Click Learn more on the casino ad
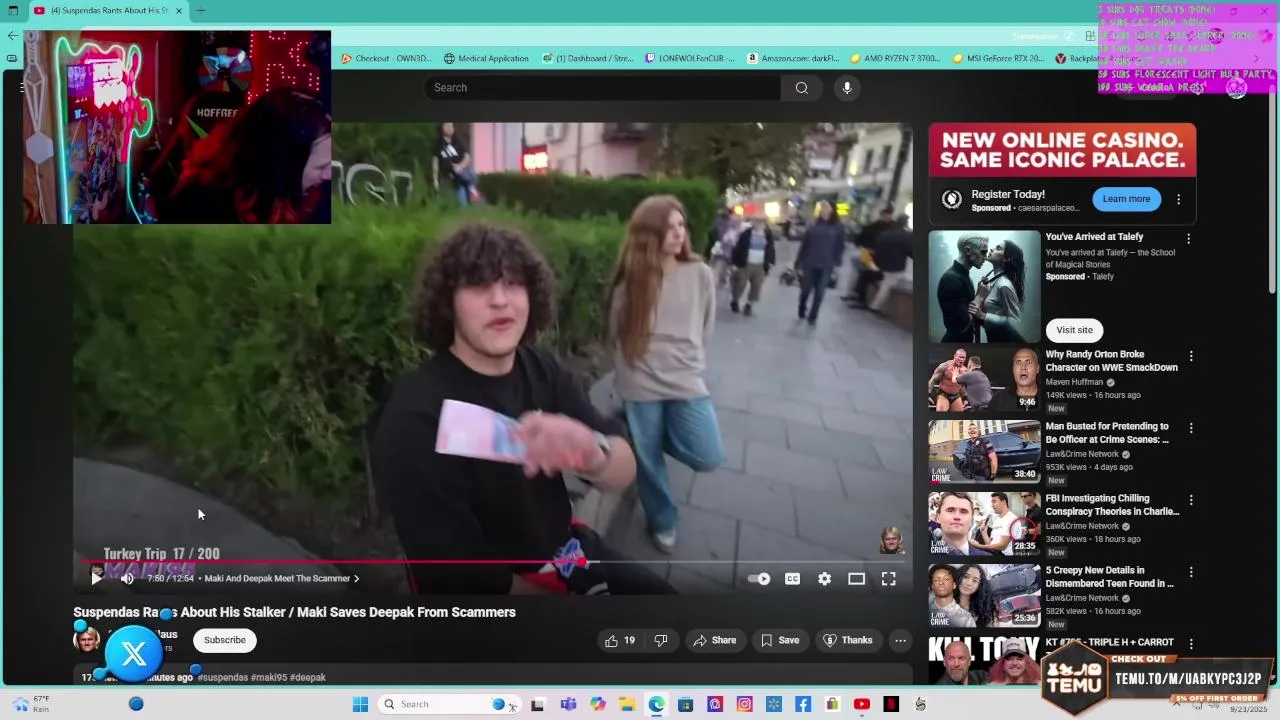1280x720 pixels. tap(1126, 199)
